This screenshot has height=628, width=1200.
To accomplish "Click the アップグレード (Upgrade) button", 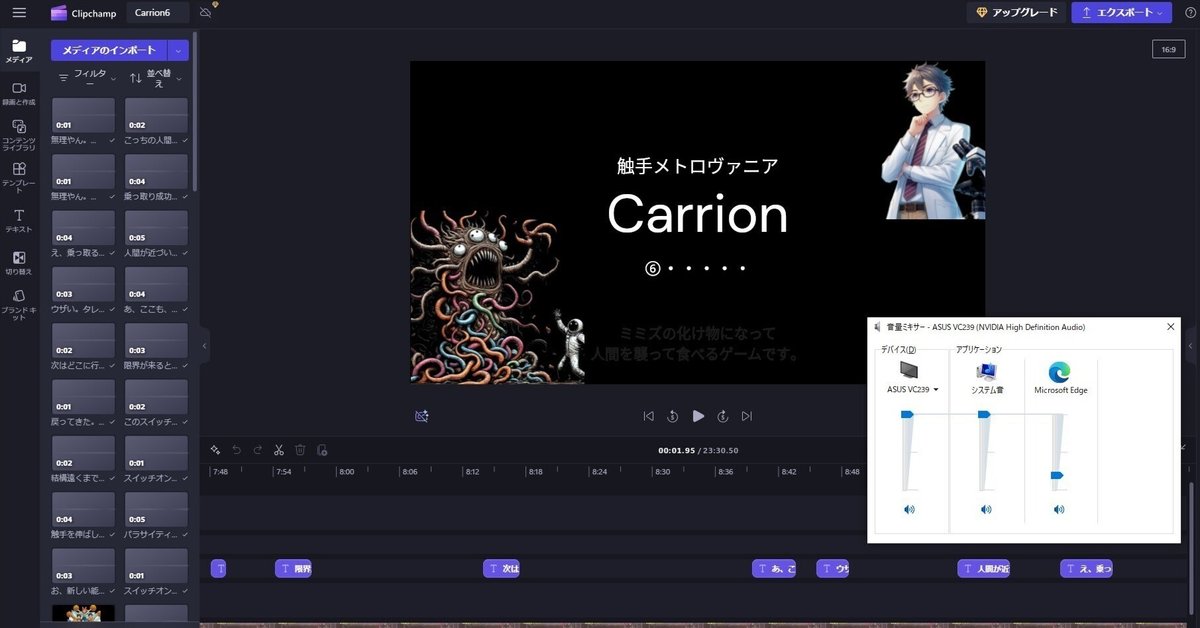I will pos(1017,12).
